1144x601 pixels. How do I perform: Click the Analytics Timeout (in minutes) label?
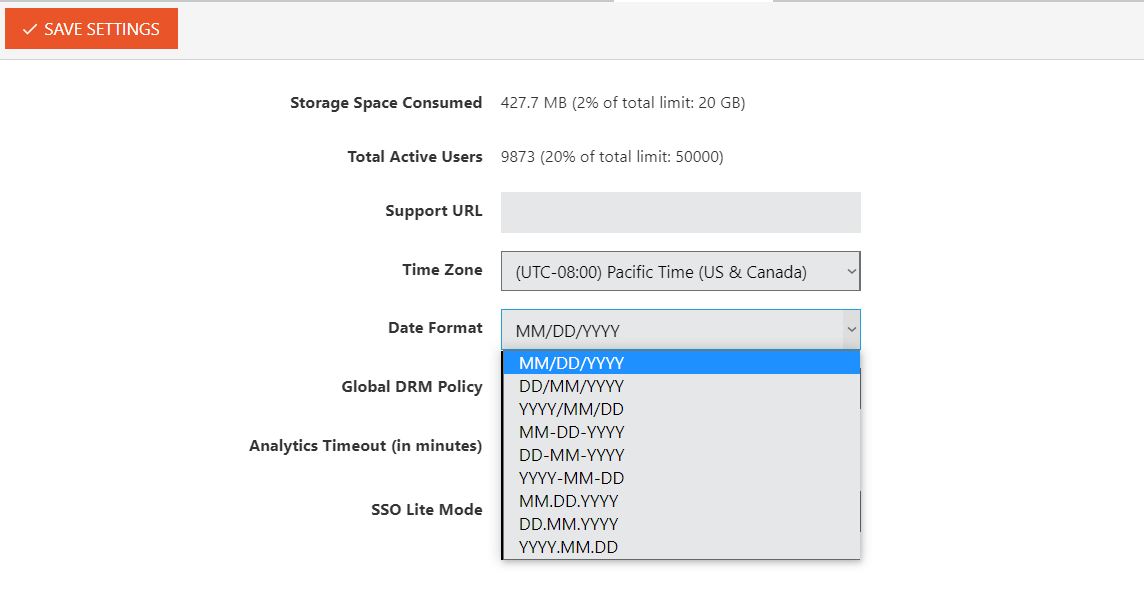pos(365,446)
